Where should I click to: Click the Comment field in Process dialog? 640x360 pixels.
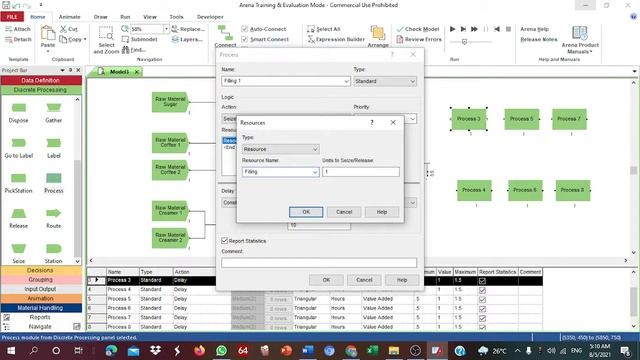[x=319, y=262]
